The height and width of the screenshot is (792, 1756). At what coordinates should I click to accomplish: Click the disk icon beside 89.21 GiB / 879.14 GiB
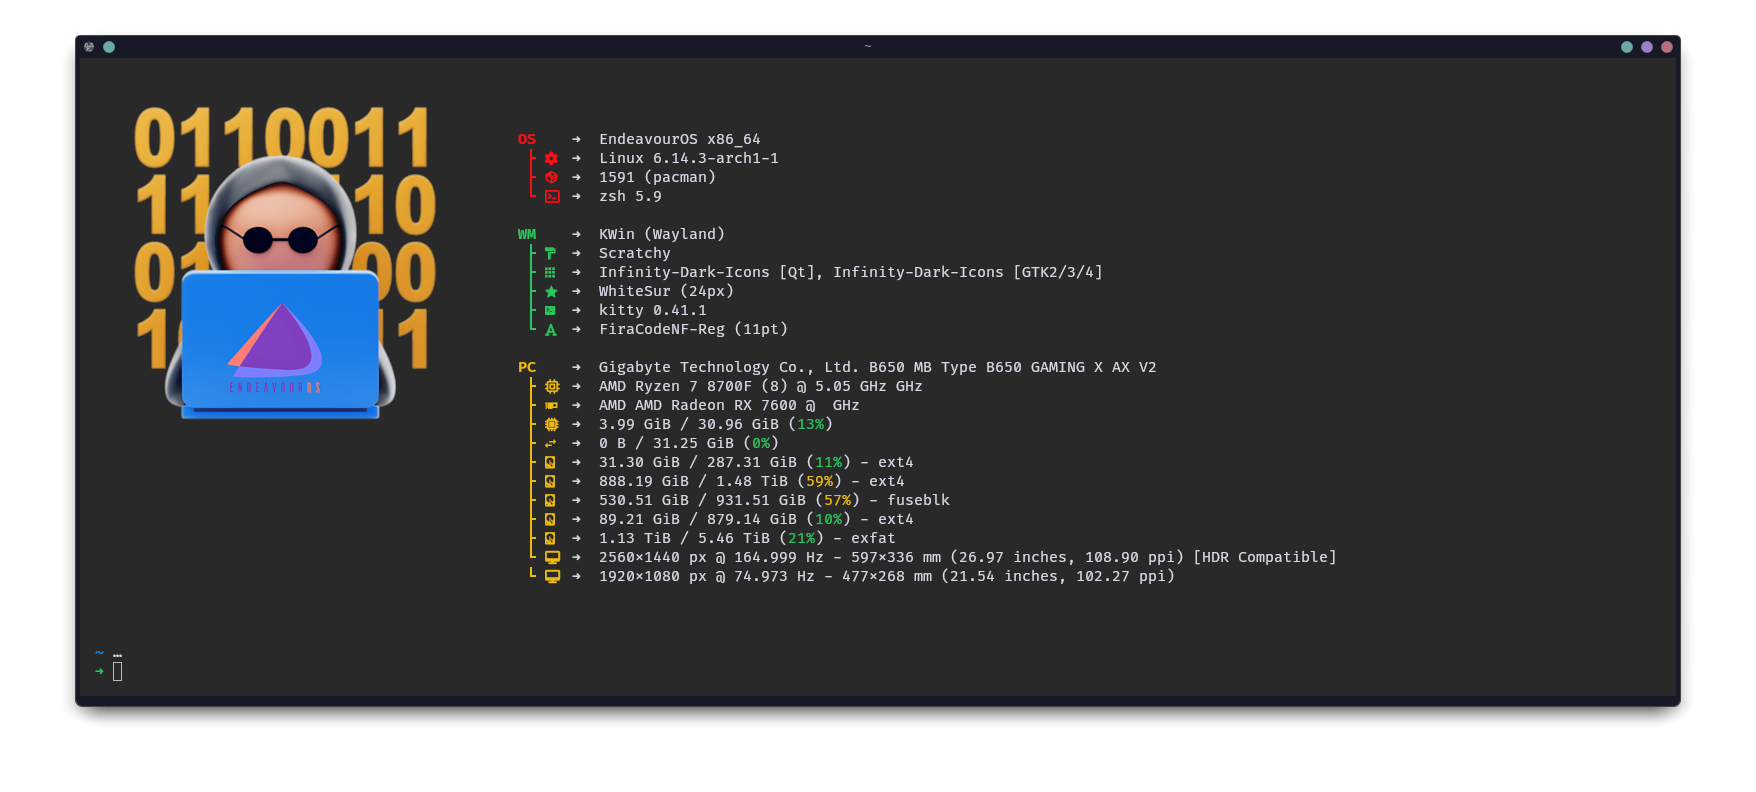[x=550, y=519]
